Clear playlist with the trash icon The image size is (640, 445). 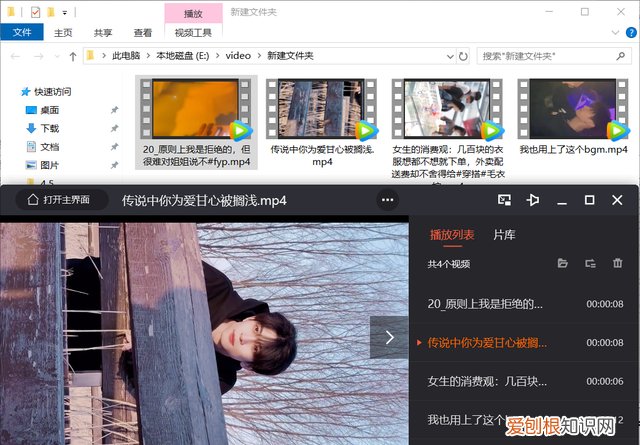point(617,264)
